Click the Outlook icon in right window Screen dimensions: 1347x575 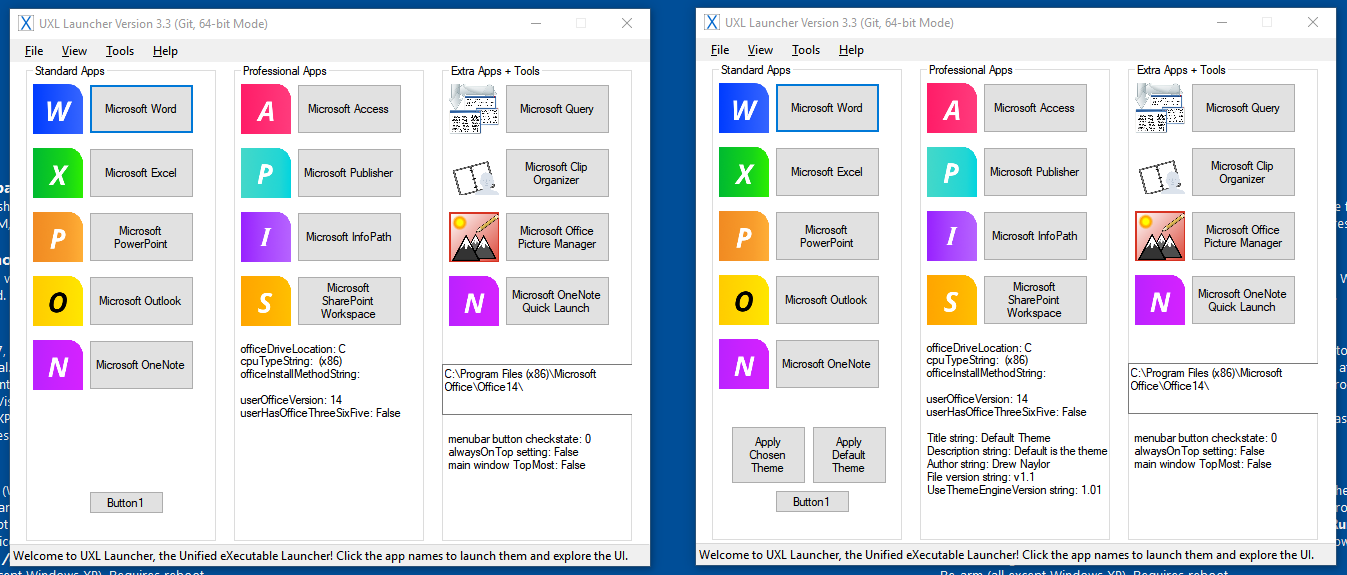pyautogui.click(x=744, y=300)
